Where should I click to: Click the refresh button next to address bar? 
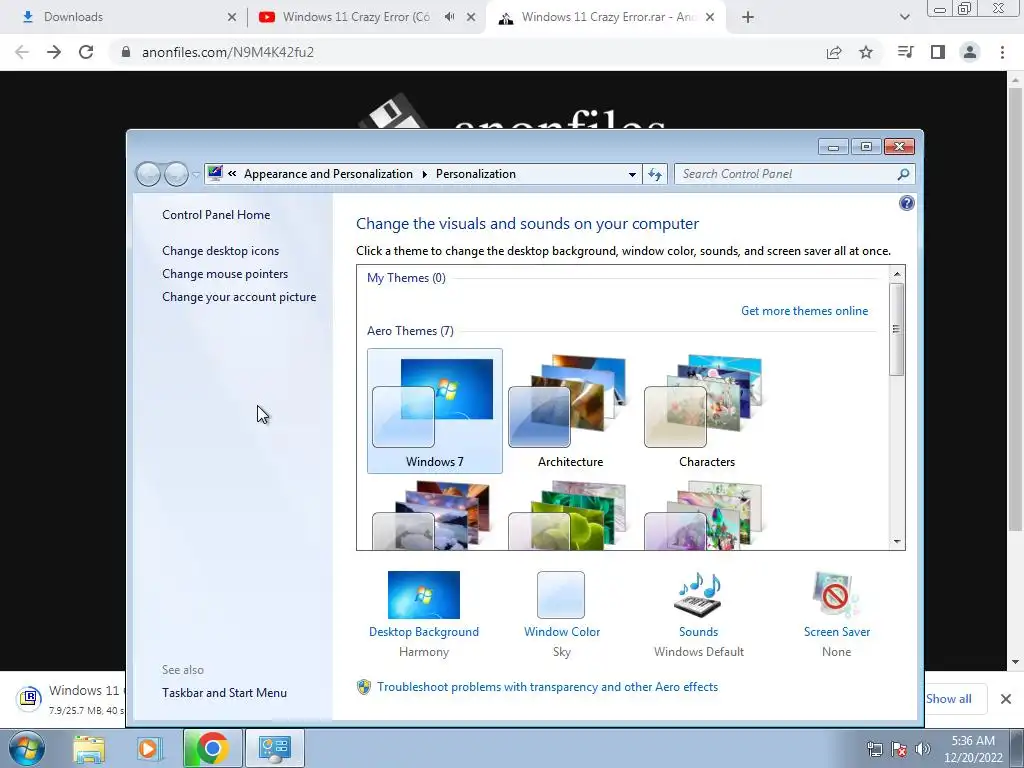click(x=655, y=174)
